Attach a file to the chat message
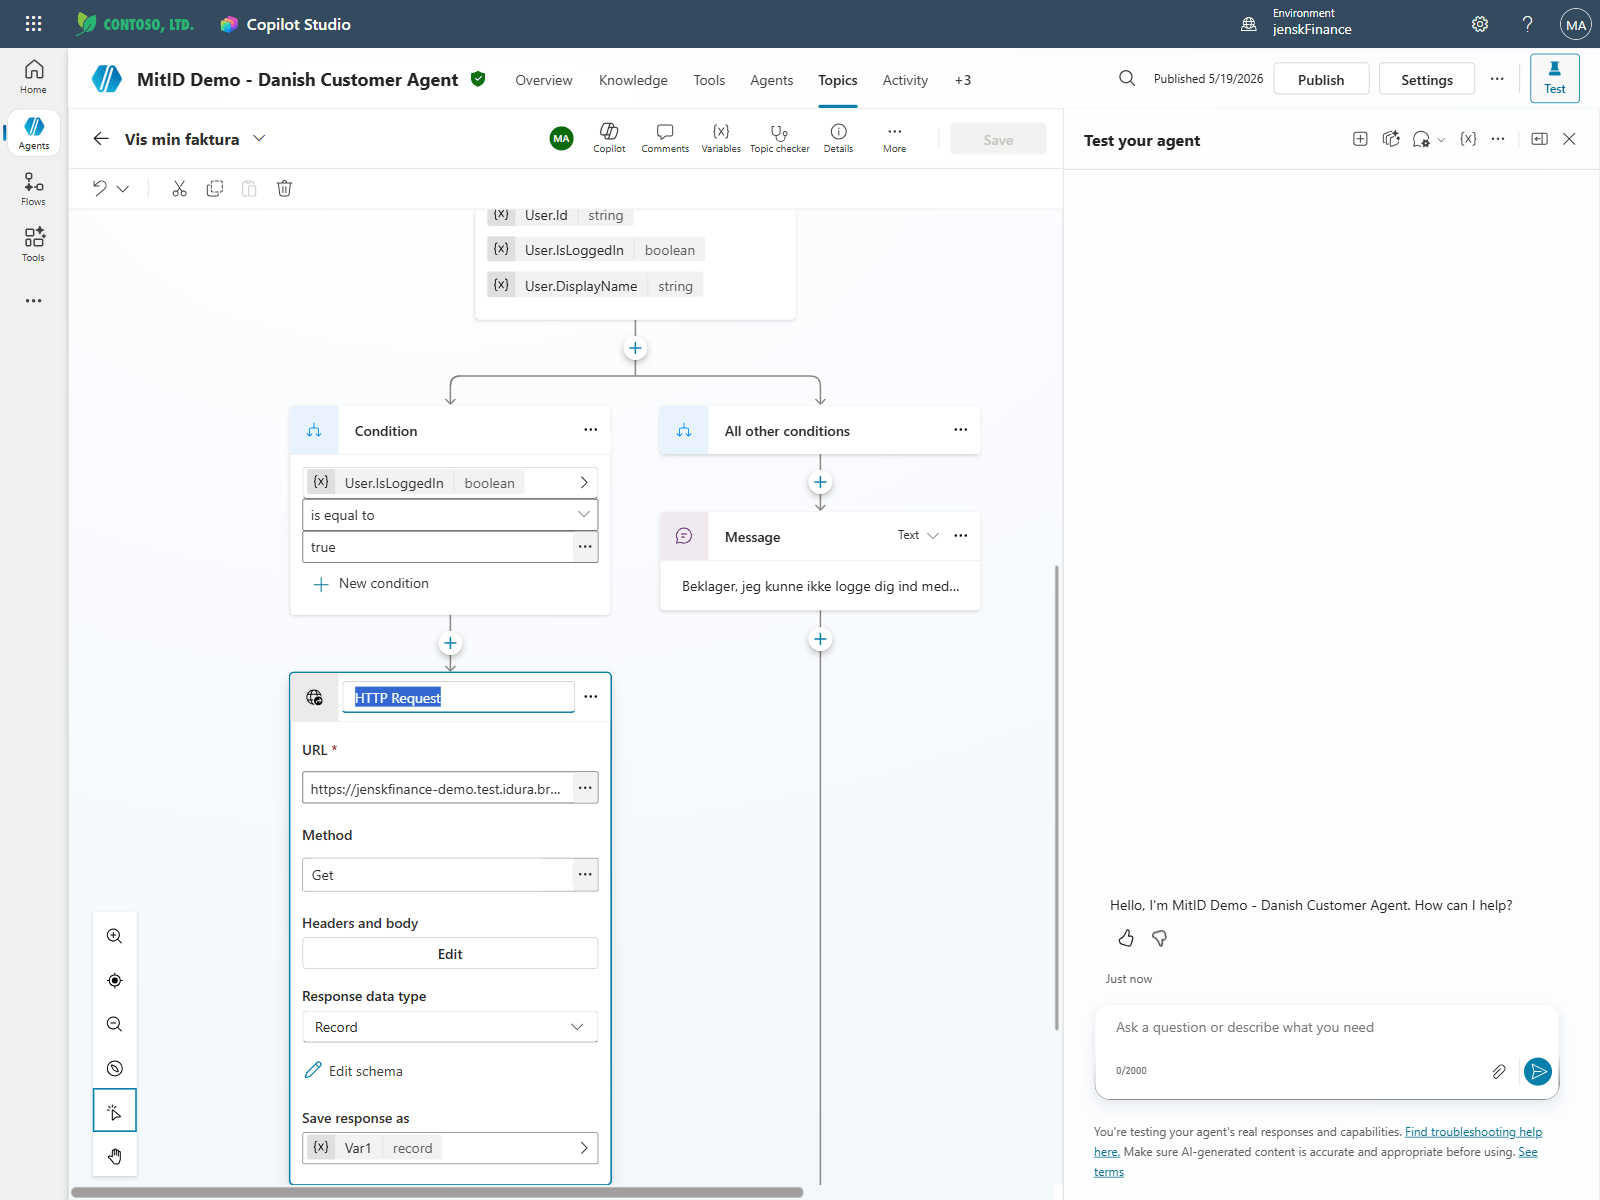1600x1200 pixels. click(x=1499, y=1071)
